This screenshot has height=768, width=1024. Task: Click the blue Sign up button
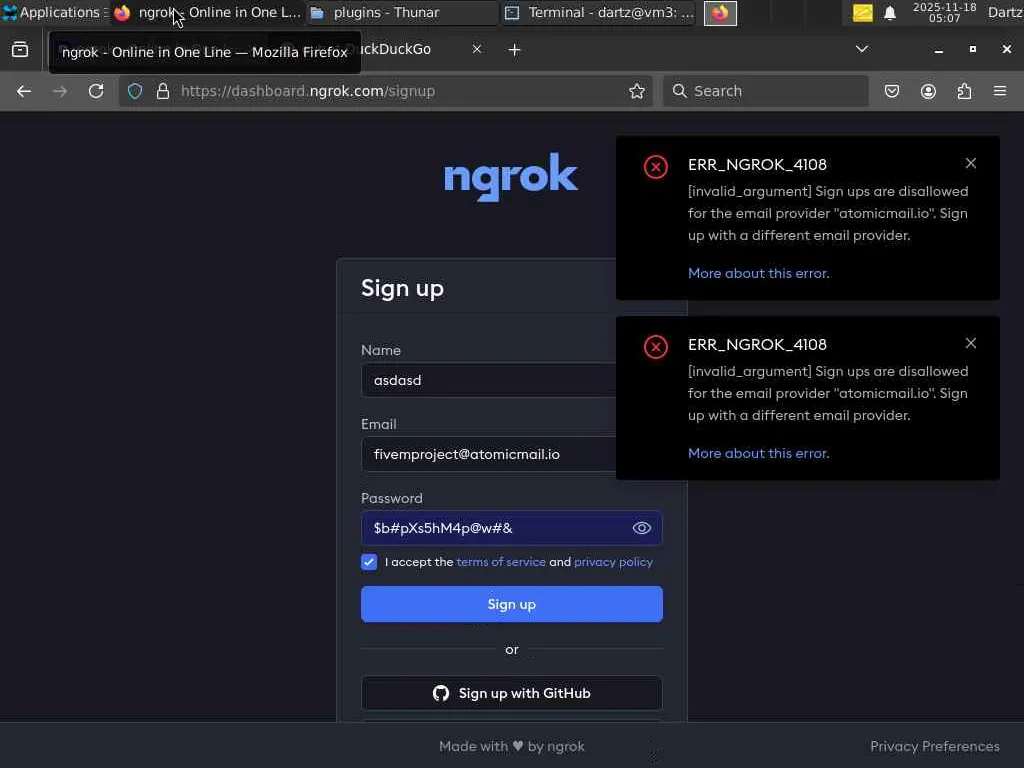(511, 604)
